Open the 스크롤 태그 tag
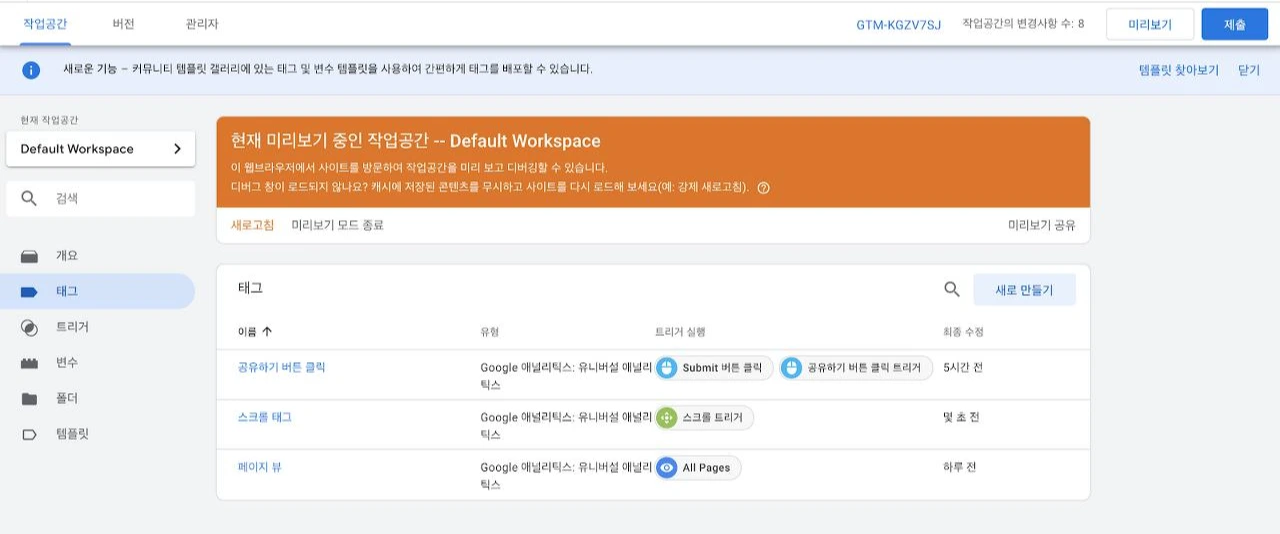Viewport: 1280px width, 534px height. pos(265,417)
